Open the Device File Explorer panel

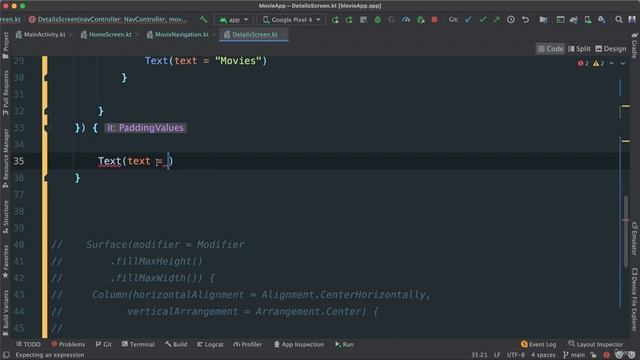pyautogui.click(x=635, y=299)
